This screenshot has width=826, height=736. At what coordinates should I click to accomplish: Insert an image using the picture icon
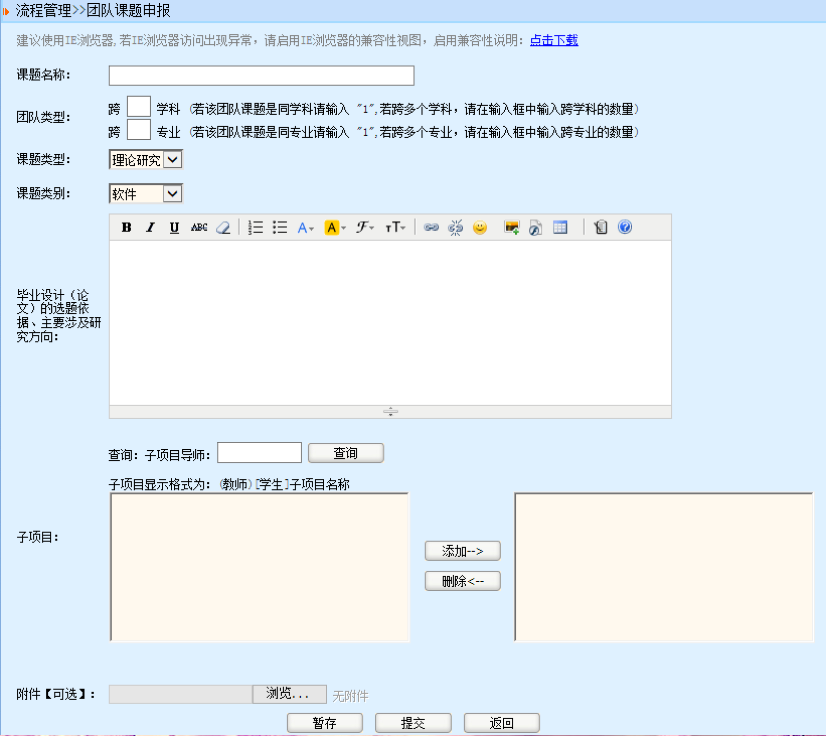[512, 227]
